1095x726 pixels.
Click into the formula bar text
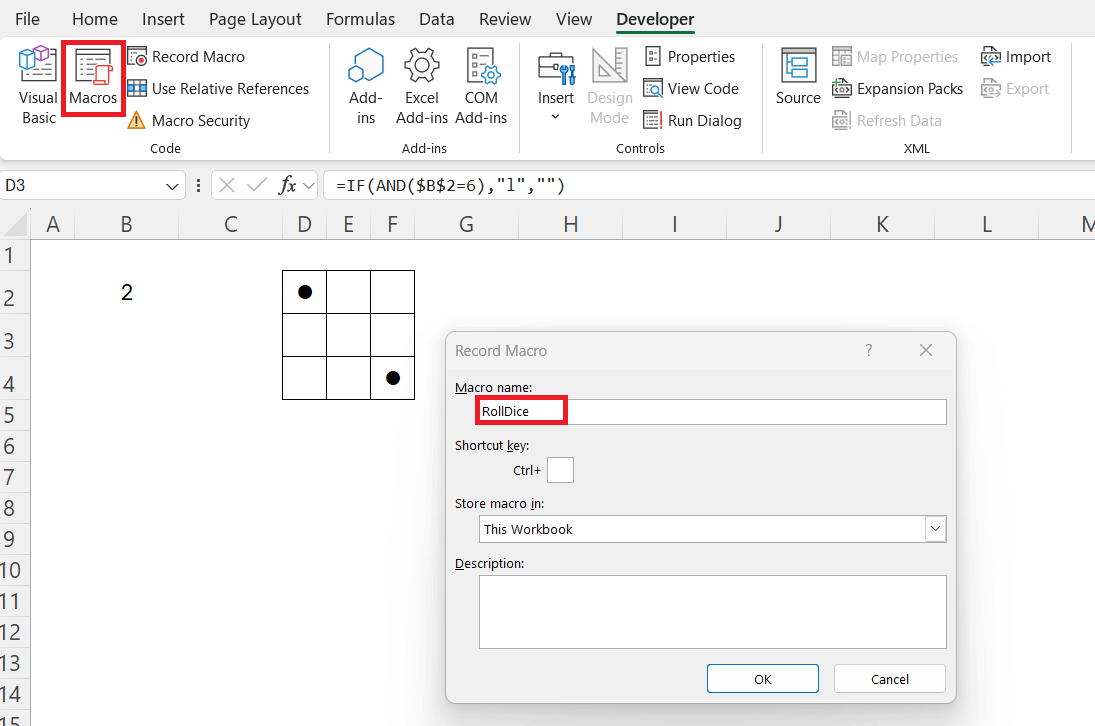pyautogui.click(x=709, y=185)
